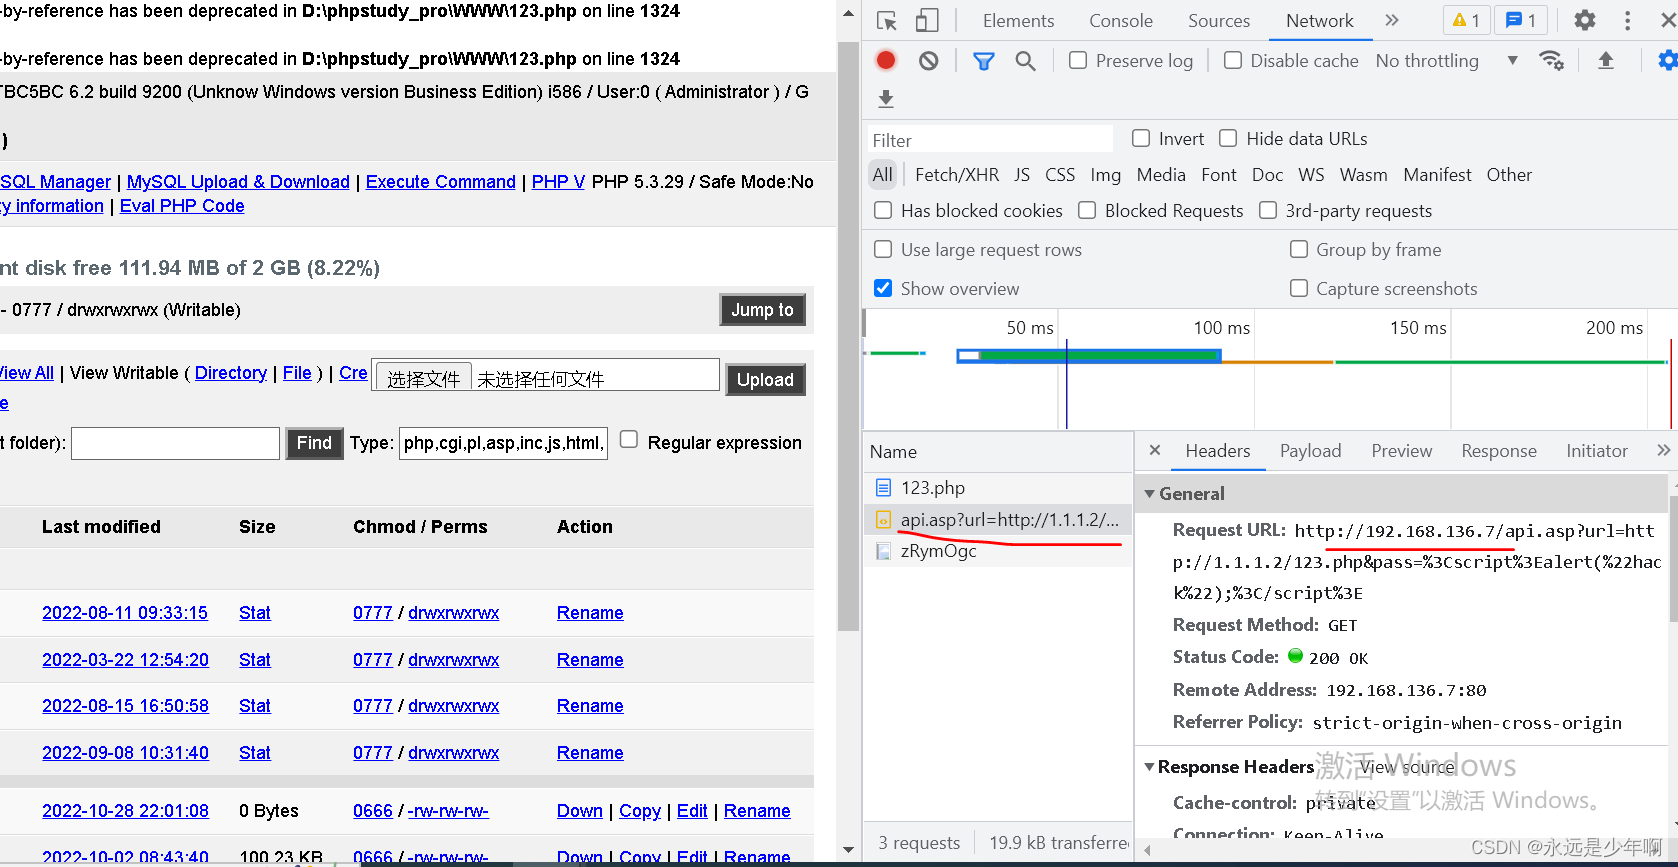This screenshot has height=867, width=1678.
Task: Open the Payload tab
Action: coord(1310,451)
